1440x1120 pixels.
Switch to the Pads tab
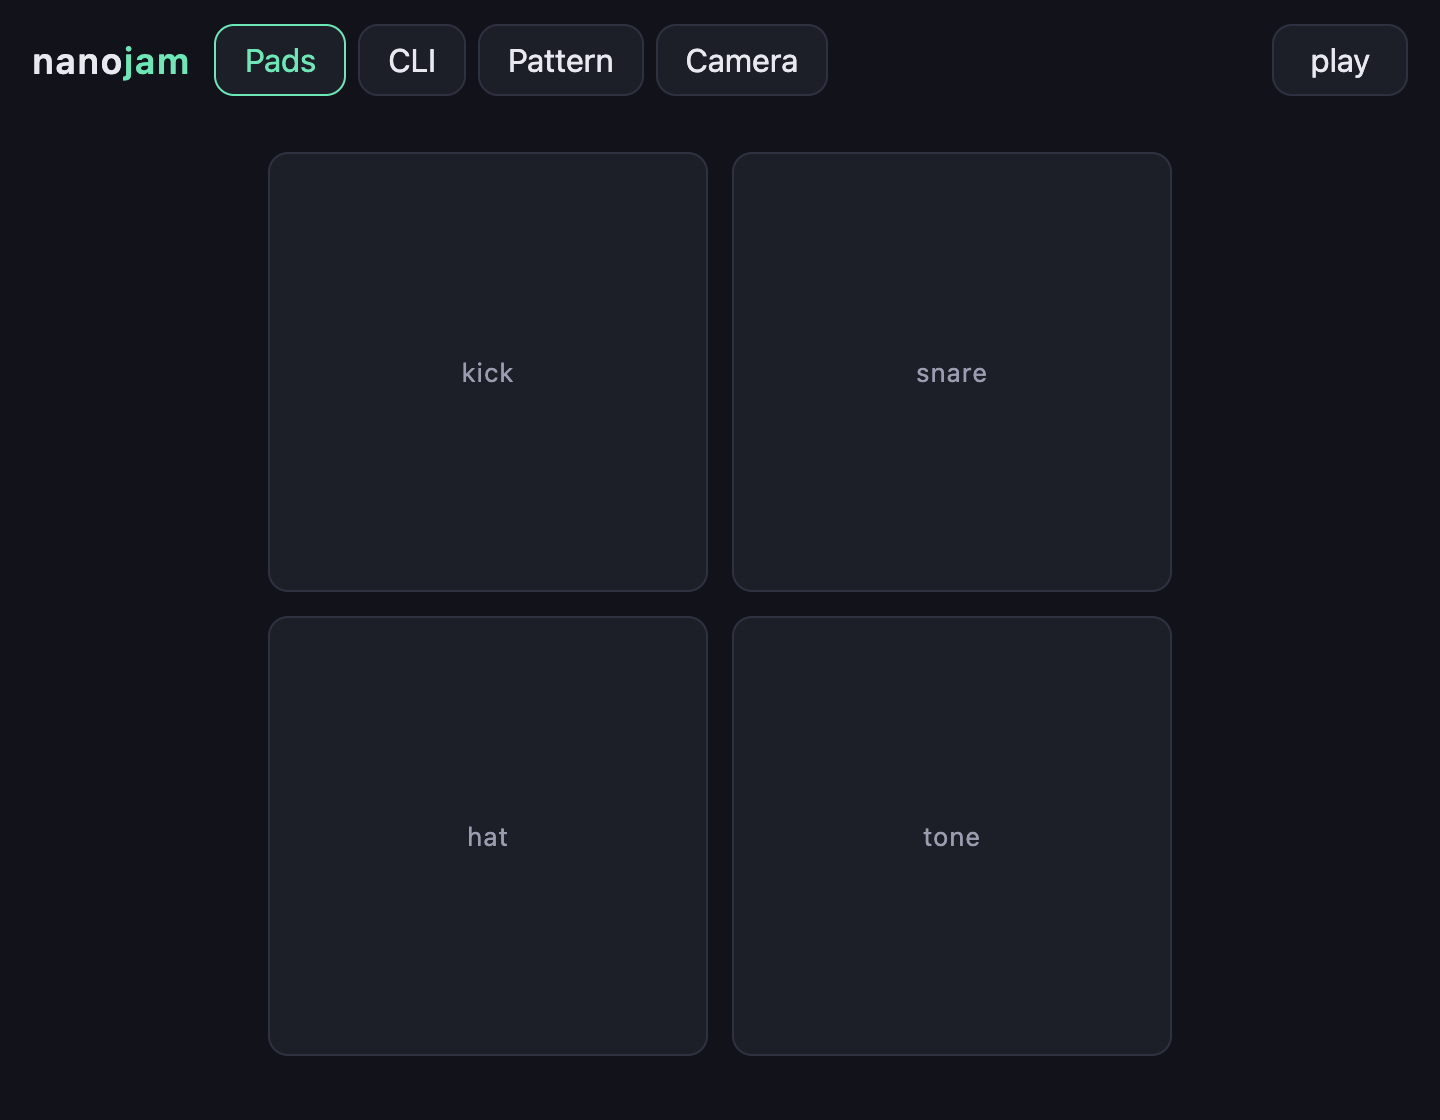(x=280, y=60)
